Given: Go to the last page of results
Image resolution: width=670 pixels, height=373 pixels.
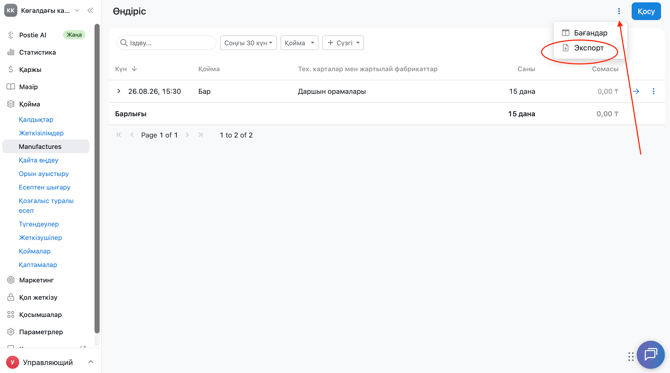Looking at the screenshot, I should point(200,135).
